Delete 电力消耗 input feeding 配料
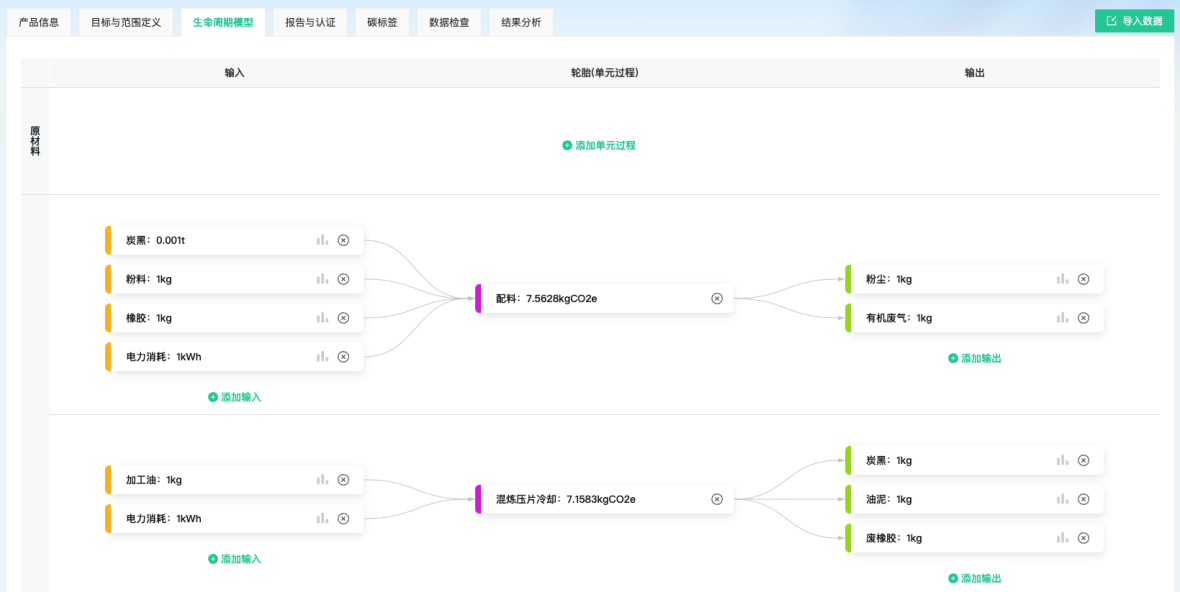This screenshot has height=592, width=1180. [343, 357]
